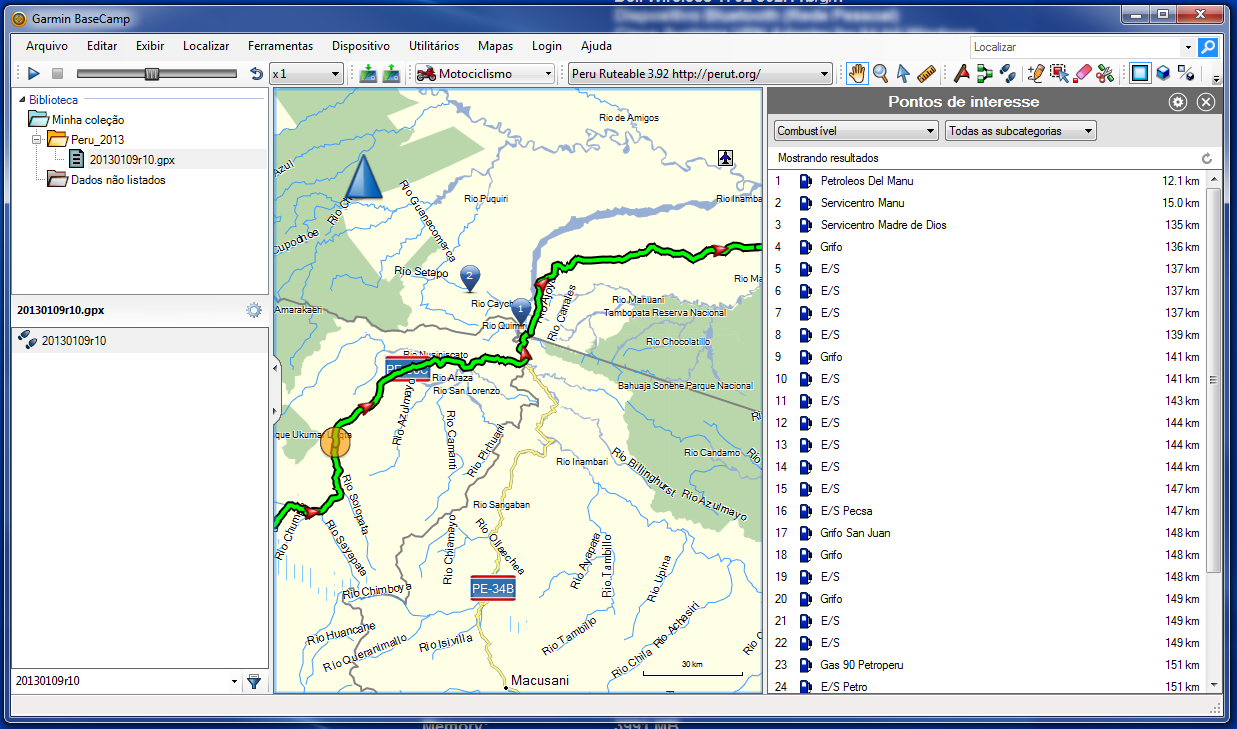Open the Motociclismo activity profile dropdown
This screenshot has height=729, width=1237.
[485, 73]
